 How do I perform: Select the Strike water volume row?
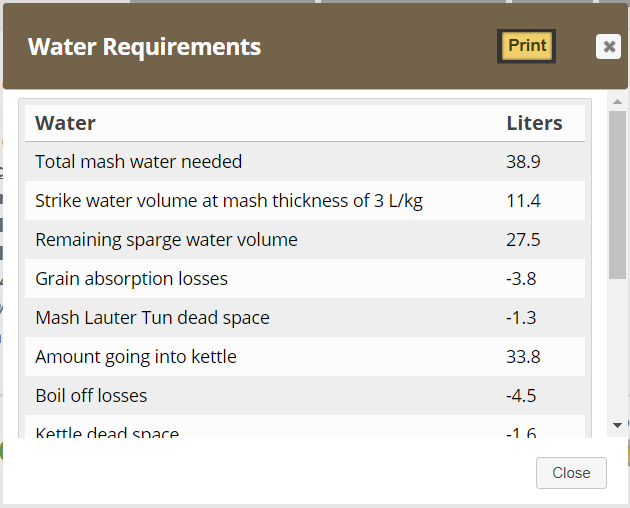click(305, 201)
